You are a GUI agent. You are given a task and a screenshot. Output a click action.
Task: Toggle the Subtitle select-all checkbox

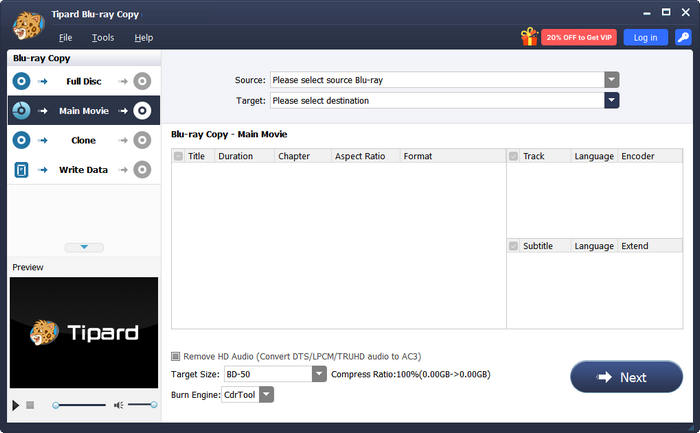coord(513,246)
